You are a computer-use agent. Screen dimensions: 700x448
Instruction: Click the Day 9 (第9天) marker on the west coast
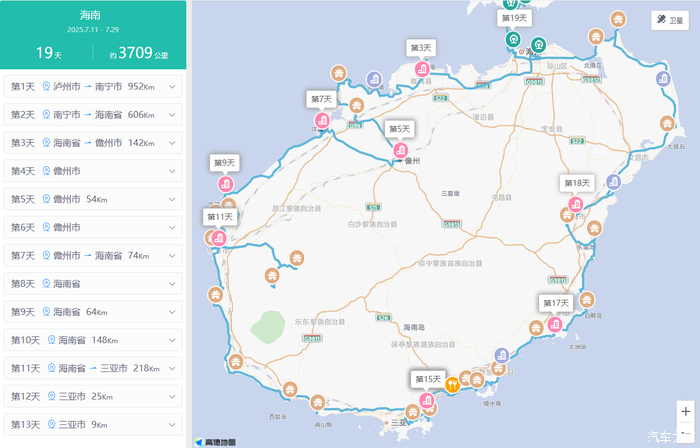coord(225,184)
